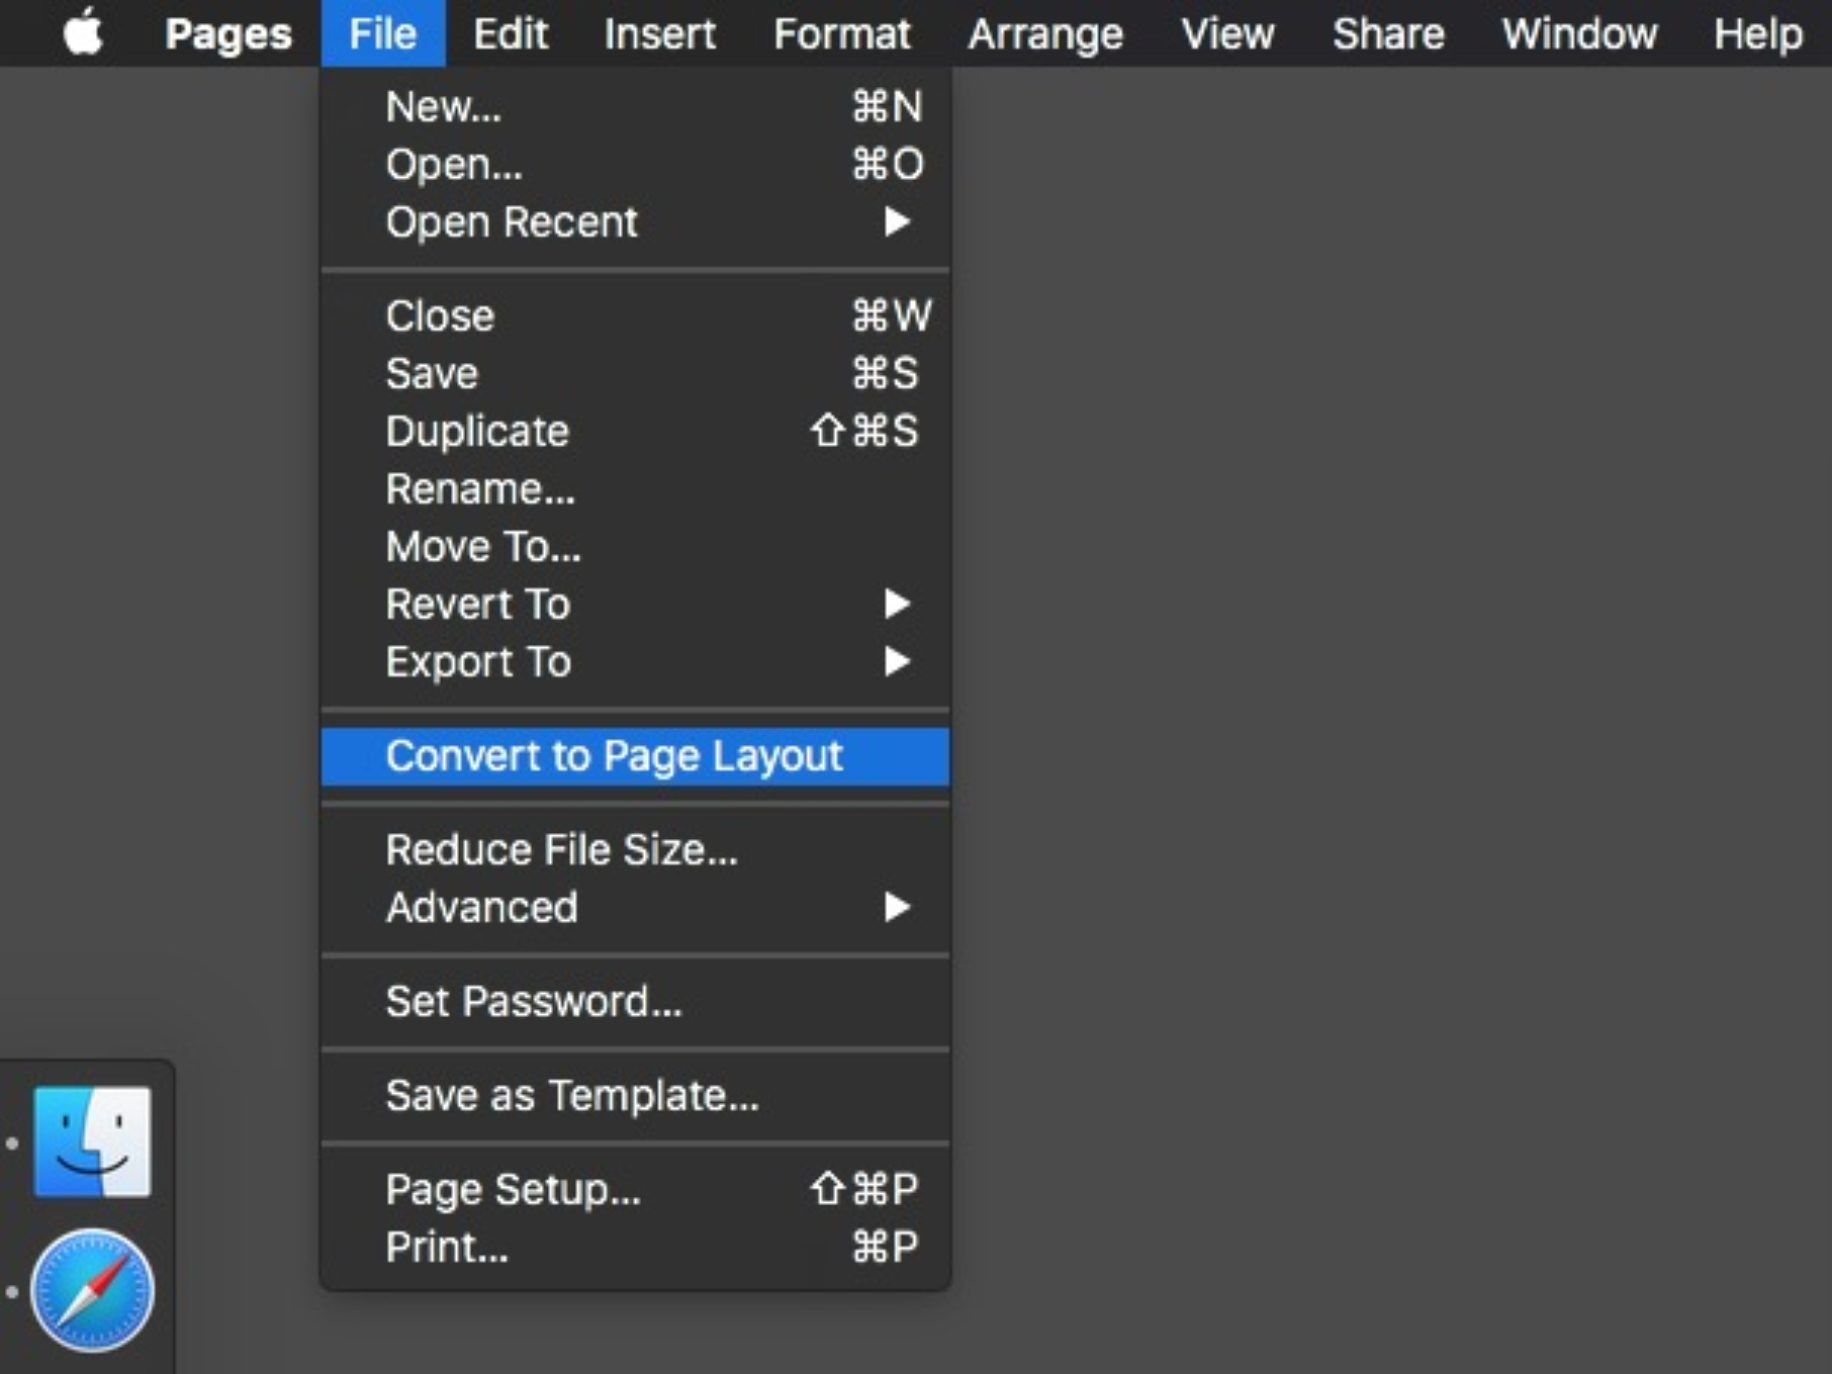Choose Print from the File menu
Viewport: 1832px width, 1374px height.
tap(447, 1246)
